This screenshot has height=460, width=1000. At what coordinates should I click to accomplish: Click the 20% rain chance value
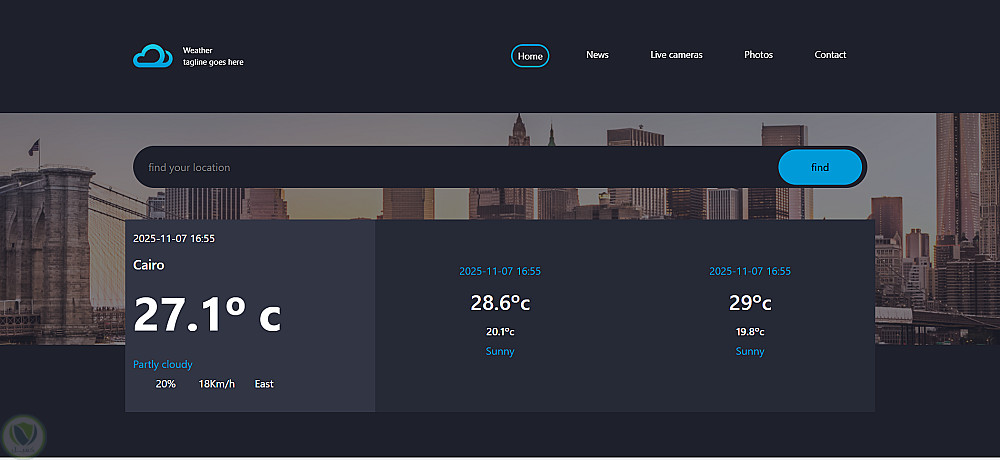(x=166, y=384)
